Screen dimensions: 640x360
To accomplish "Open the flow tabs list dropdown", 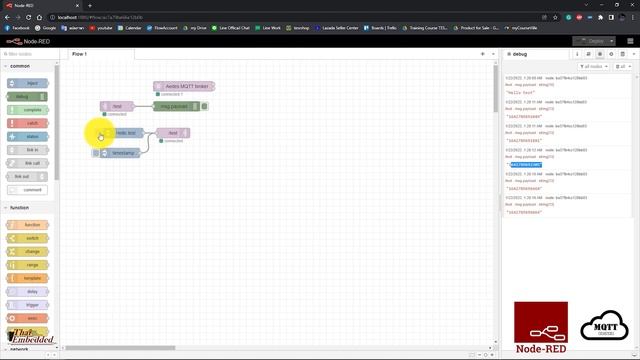I will pos(493,54).
